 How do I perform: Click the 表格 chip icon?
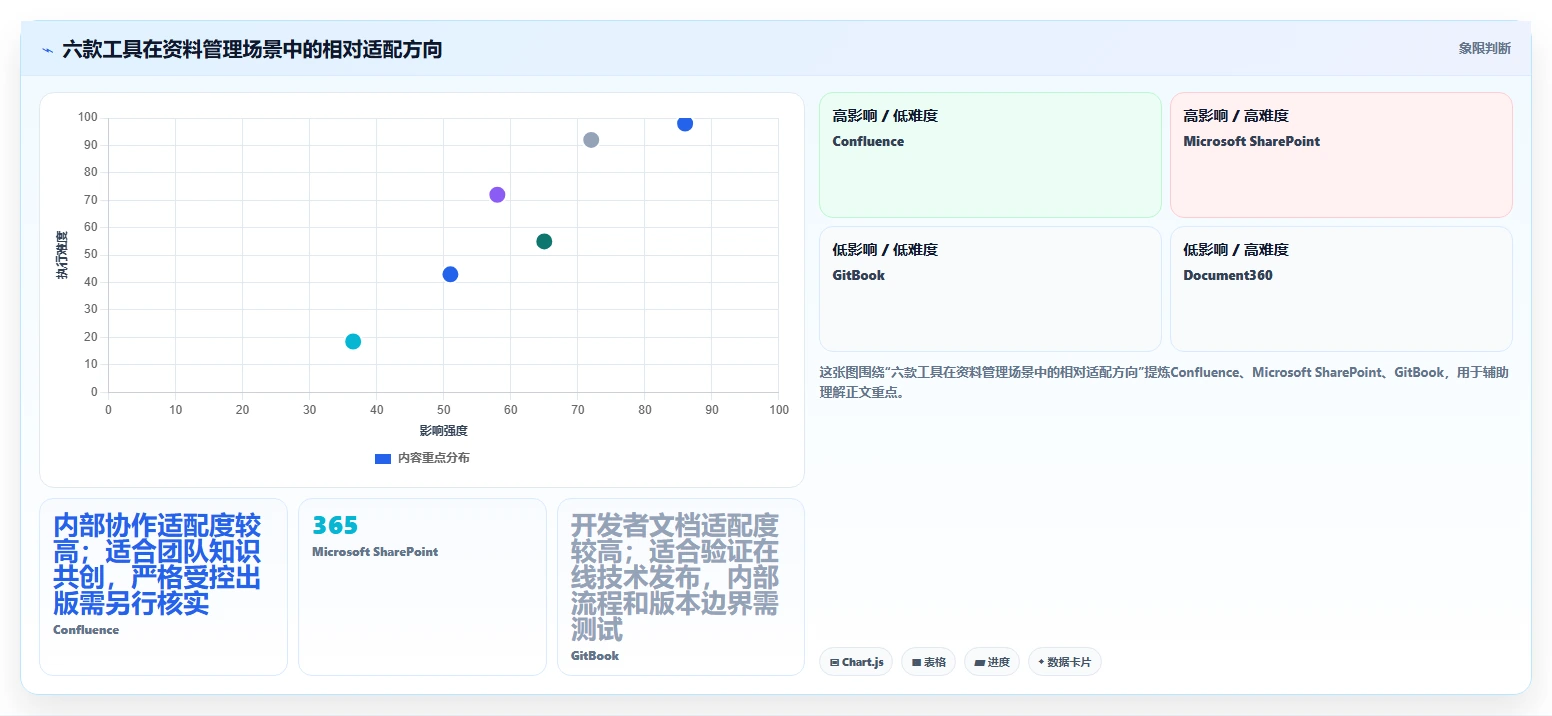point(916,663)
